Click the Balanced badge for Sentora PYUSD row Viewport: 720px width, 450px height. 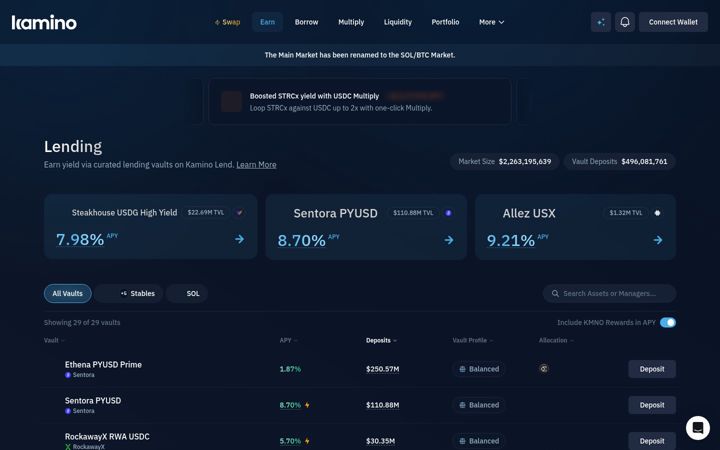[x=479, y=405]
